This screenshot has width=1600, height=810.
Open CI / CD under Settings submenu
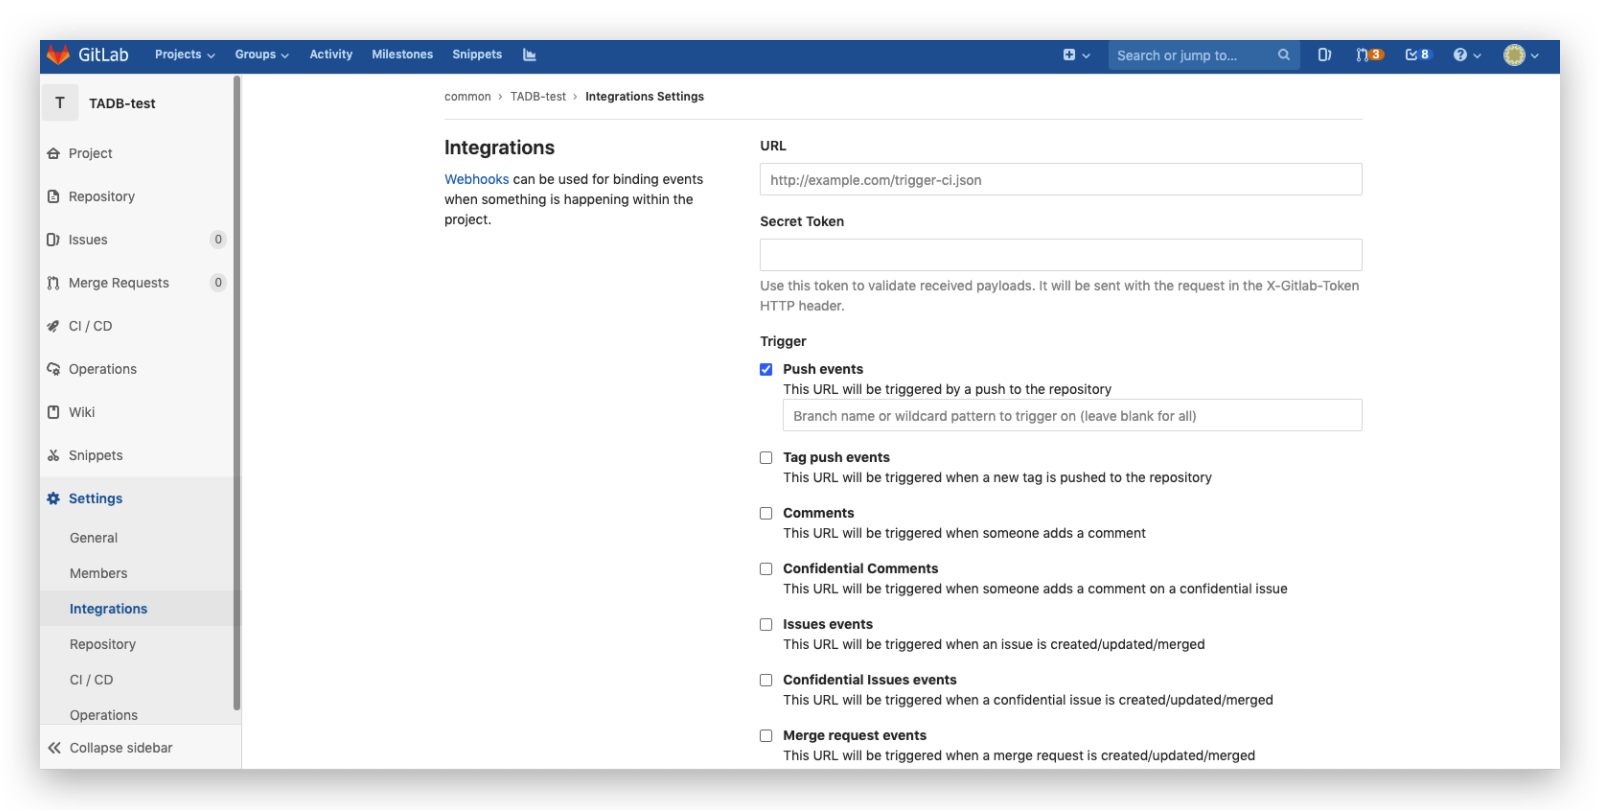(92, 680)
